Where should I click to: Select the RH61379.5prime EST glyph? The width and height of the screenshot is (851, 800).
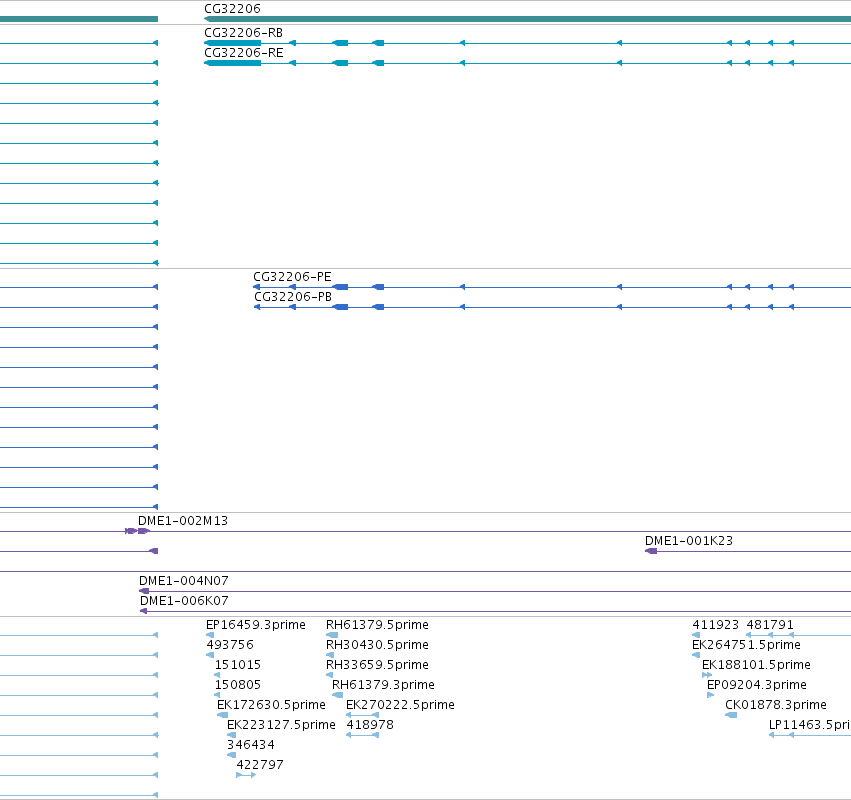(x=332, y=635)
